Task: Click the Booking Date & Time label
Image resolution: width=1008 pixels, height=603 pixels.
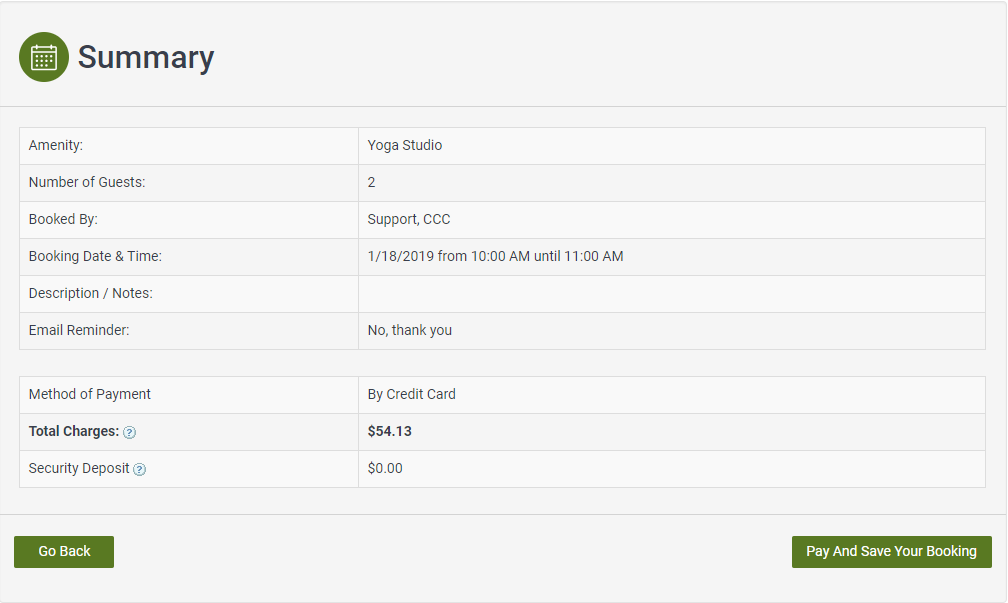Action: coord(95,256)
